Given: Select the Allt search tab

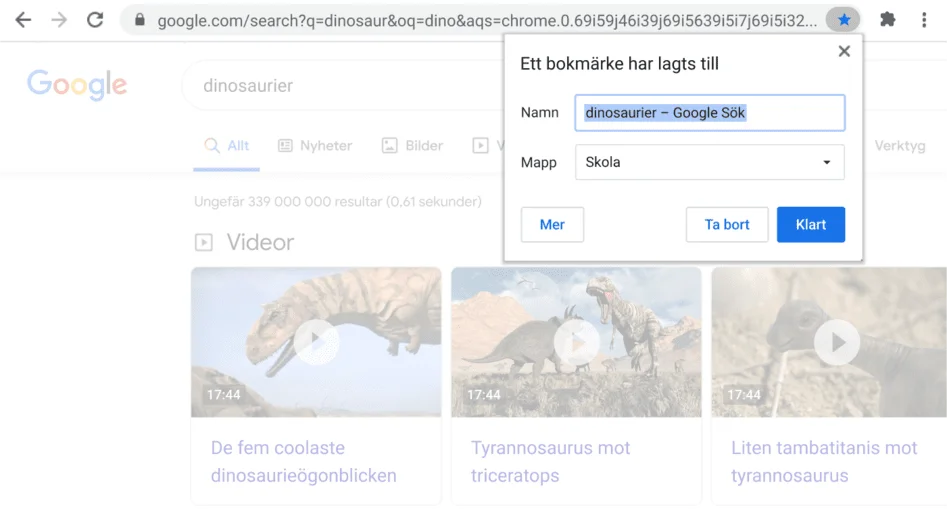Looking at the screenshot, I should pyautogui.click(x=227, y=146).
